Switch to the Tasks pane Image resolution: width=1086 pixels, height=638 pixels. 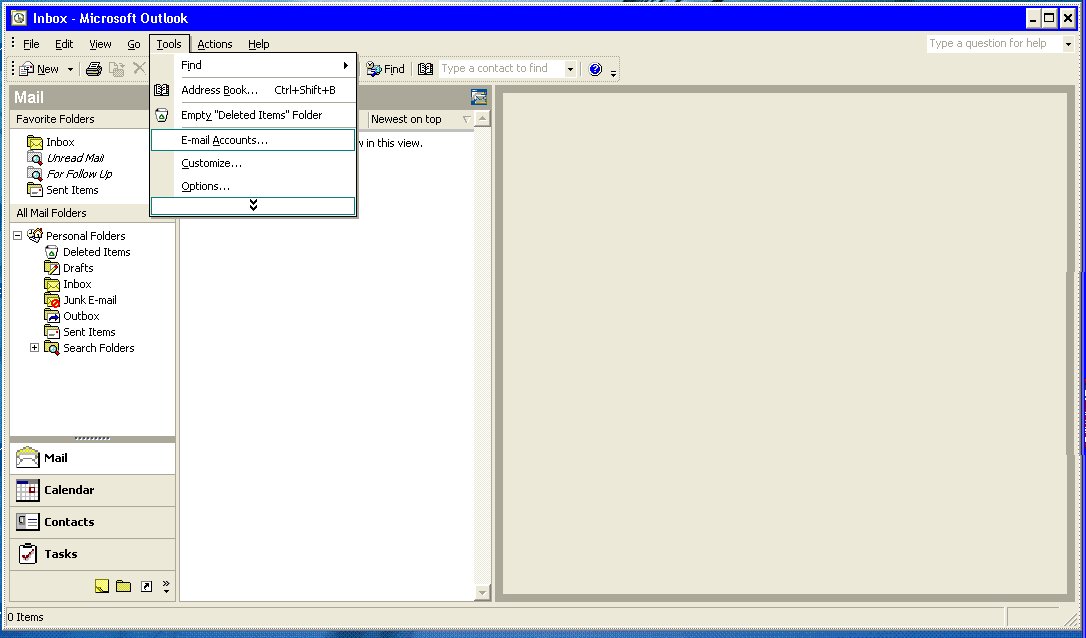coord(93,553)
